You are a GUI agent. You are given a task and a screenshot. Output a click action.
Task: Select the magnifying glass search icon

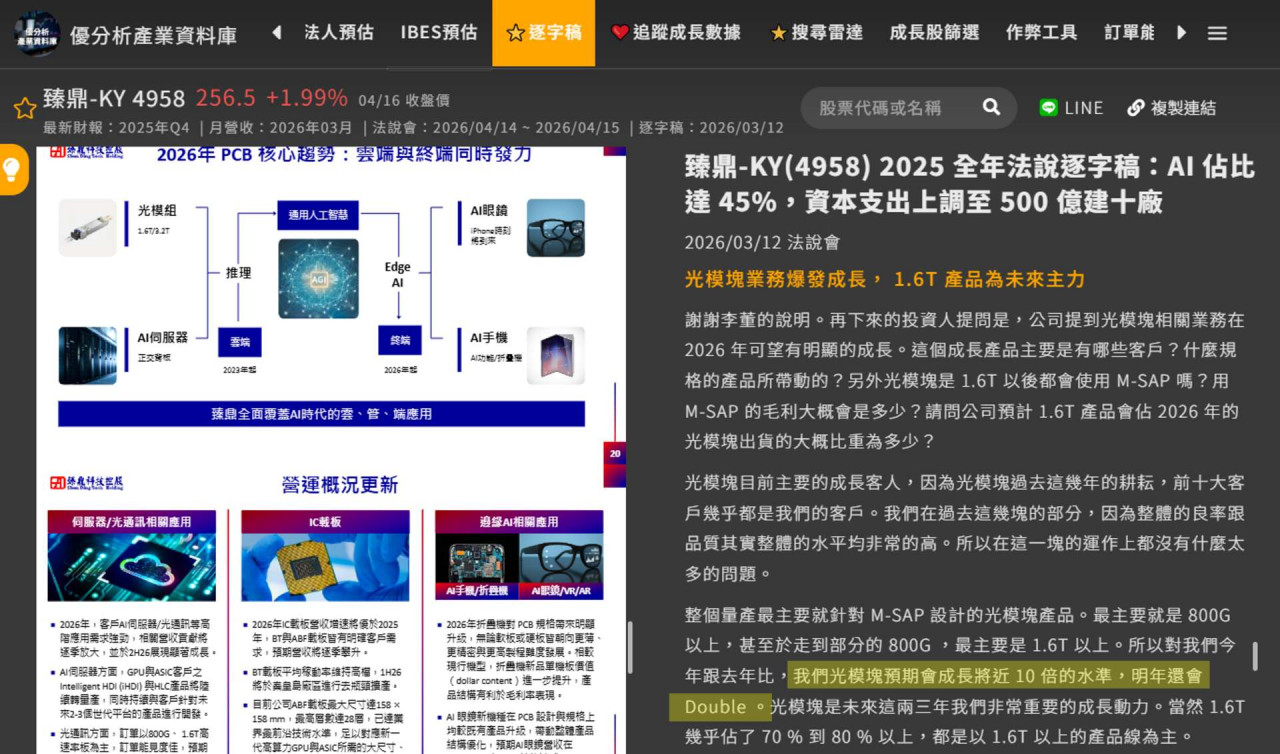click(x=990, y=107)
